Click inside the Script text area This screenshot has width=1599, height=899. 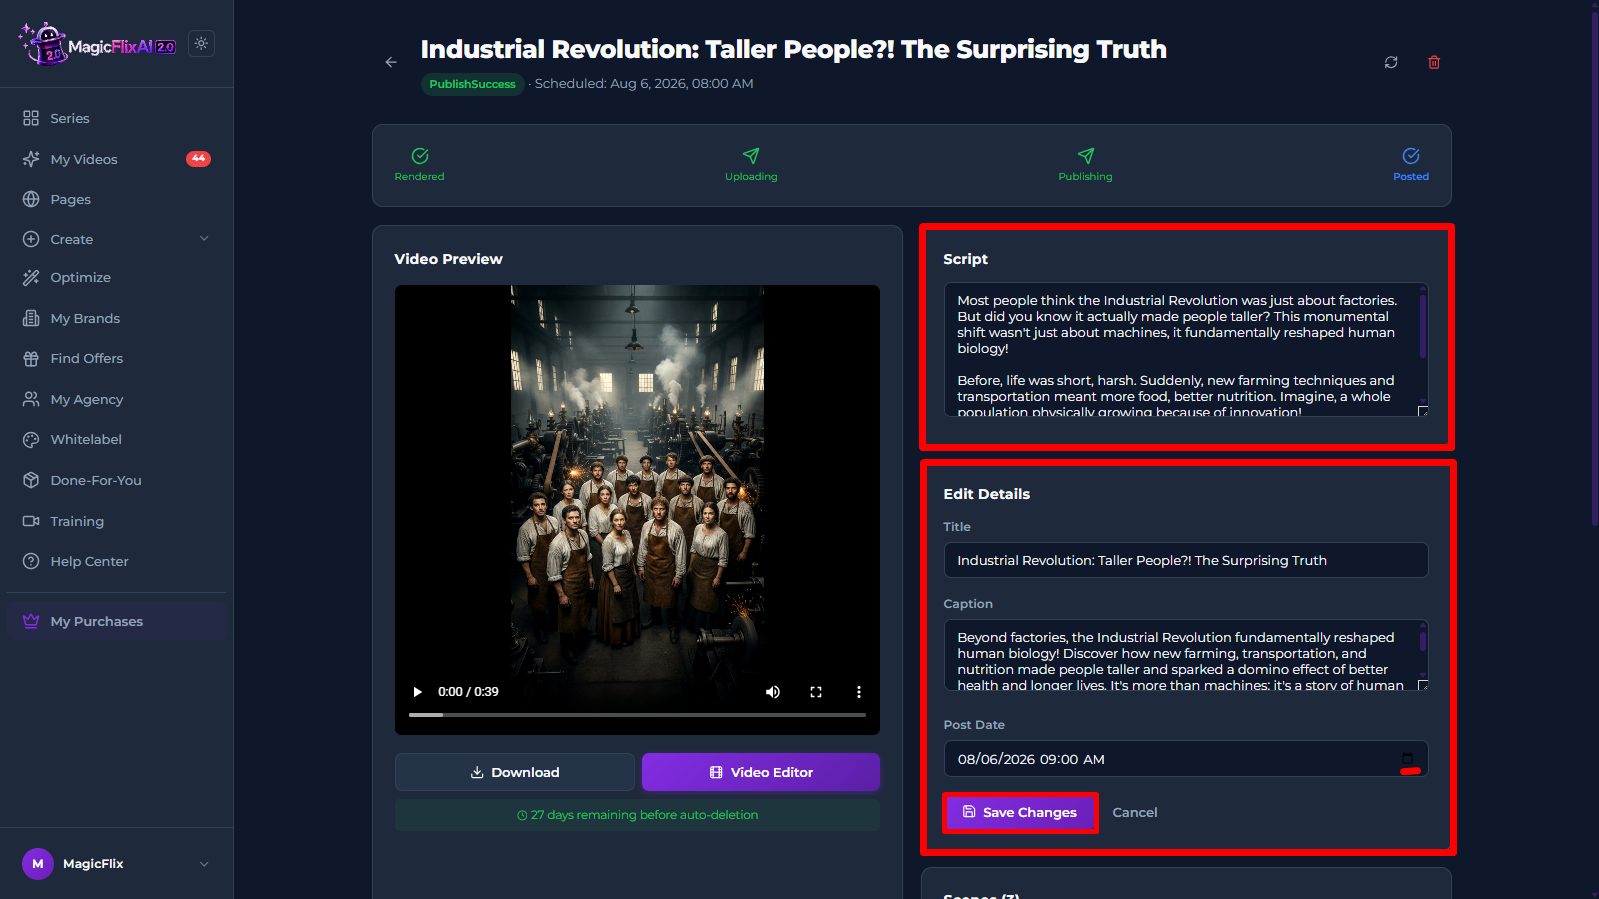(1186, 350)
